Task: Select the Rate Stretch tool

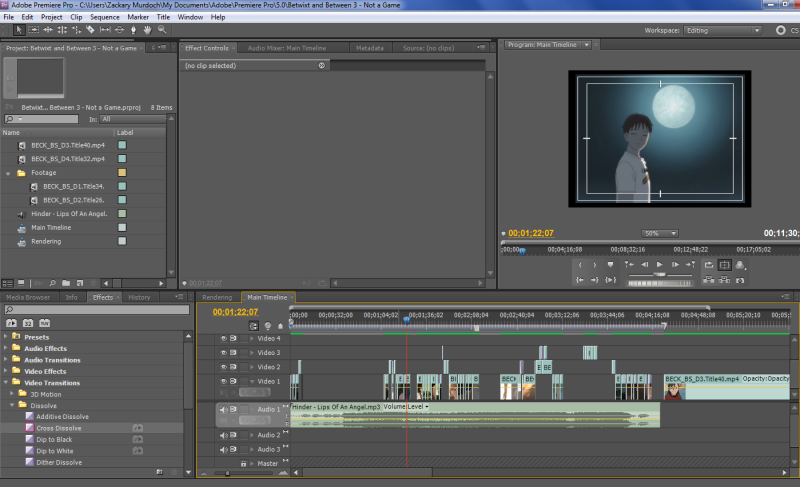Action: click(x=77, y=30)
